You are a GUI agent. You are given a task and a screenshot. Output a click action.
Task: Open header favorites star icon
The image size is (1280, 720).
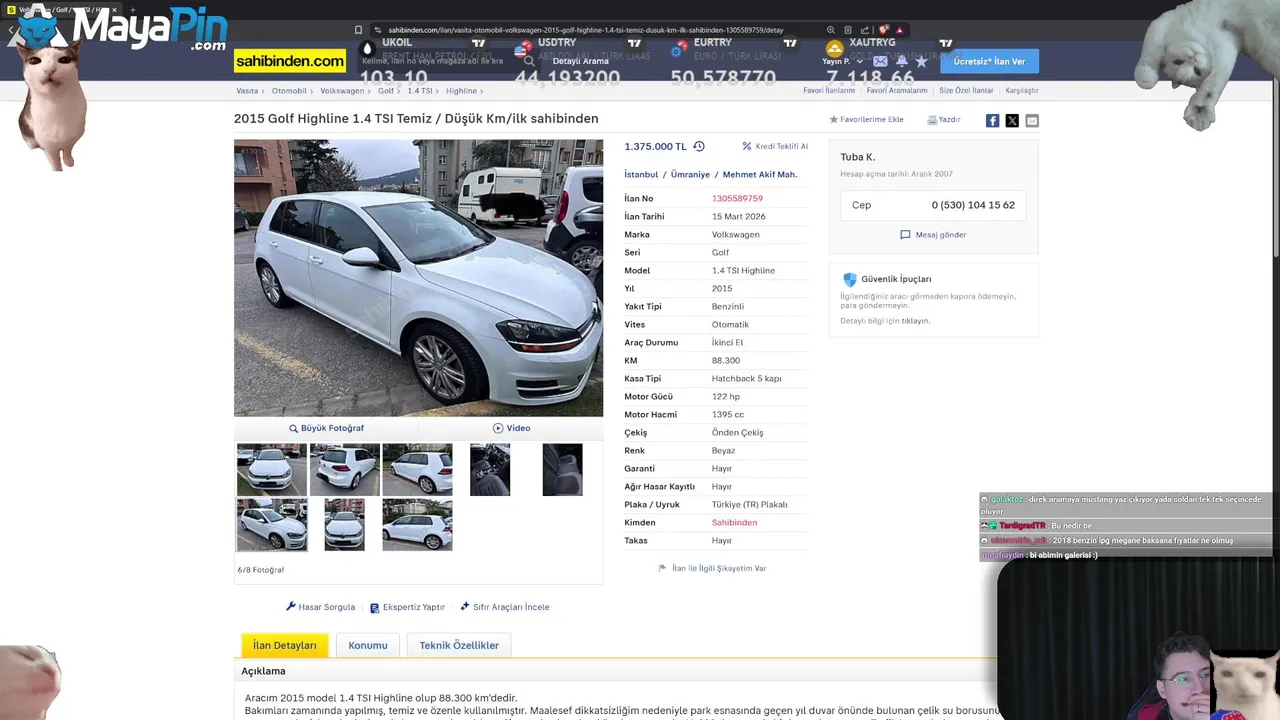tap(921, 62)
